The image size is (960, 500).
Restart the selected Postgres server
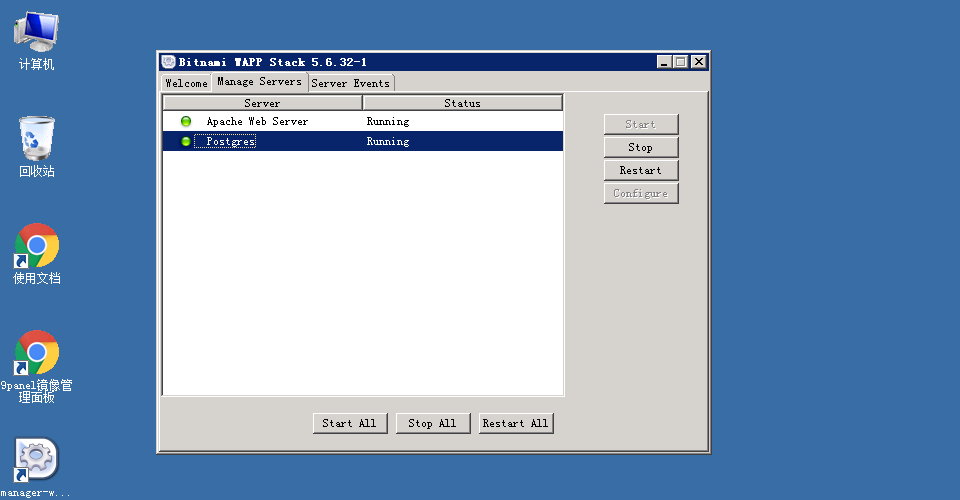point(641,170)
